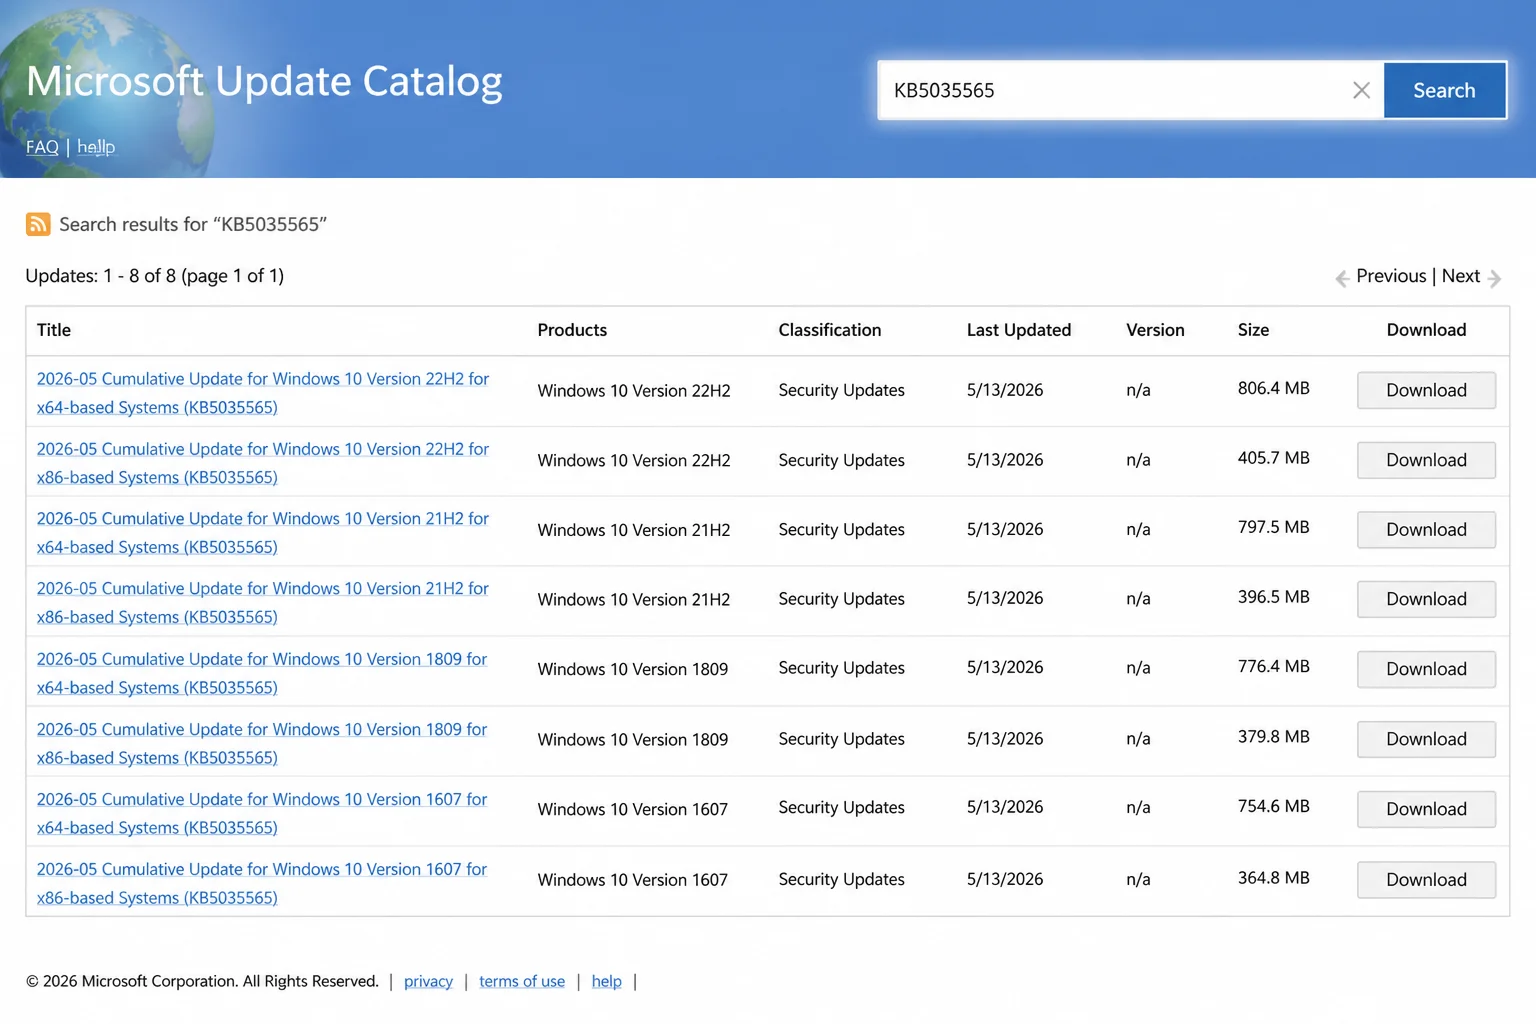The width and height of the screenshot is (1536, 1024).
Task: Download the 754.6 MB 1607 x64 update
Action: (1426, 809)
